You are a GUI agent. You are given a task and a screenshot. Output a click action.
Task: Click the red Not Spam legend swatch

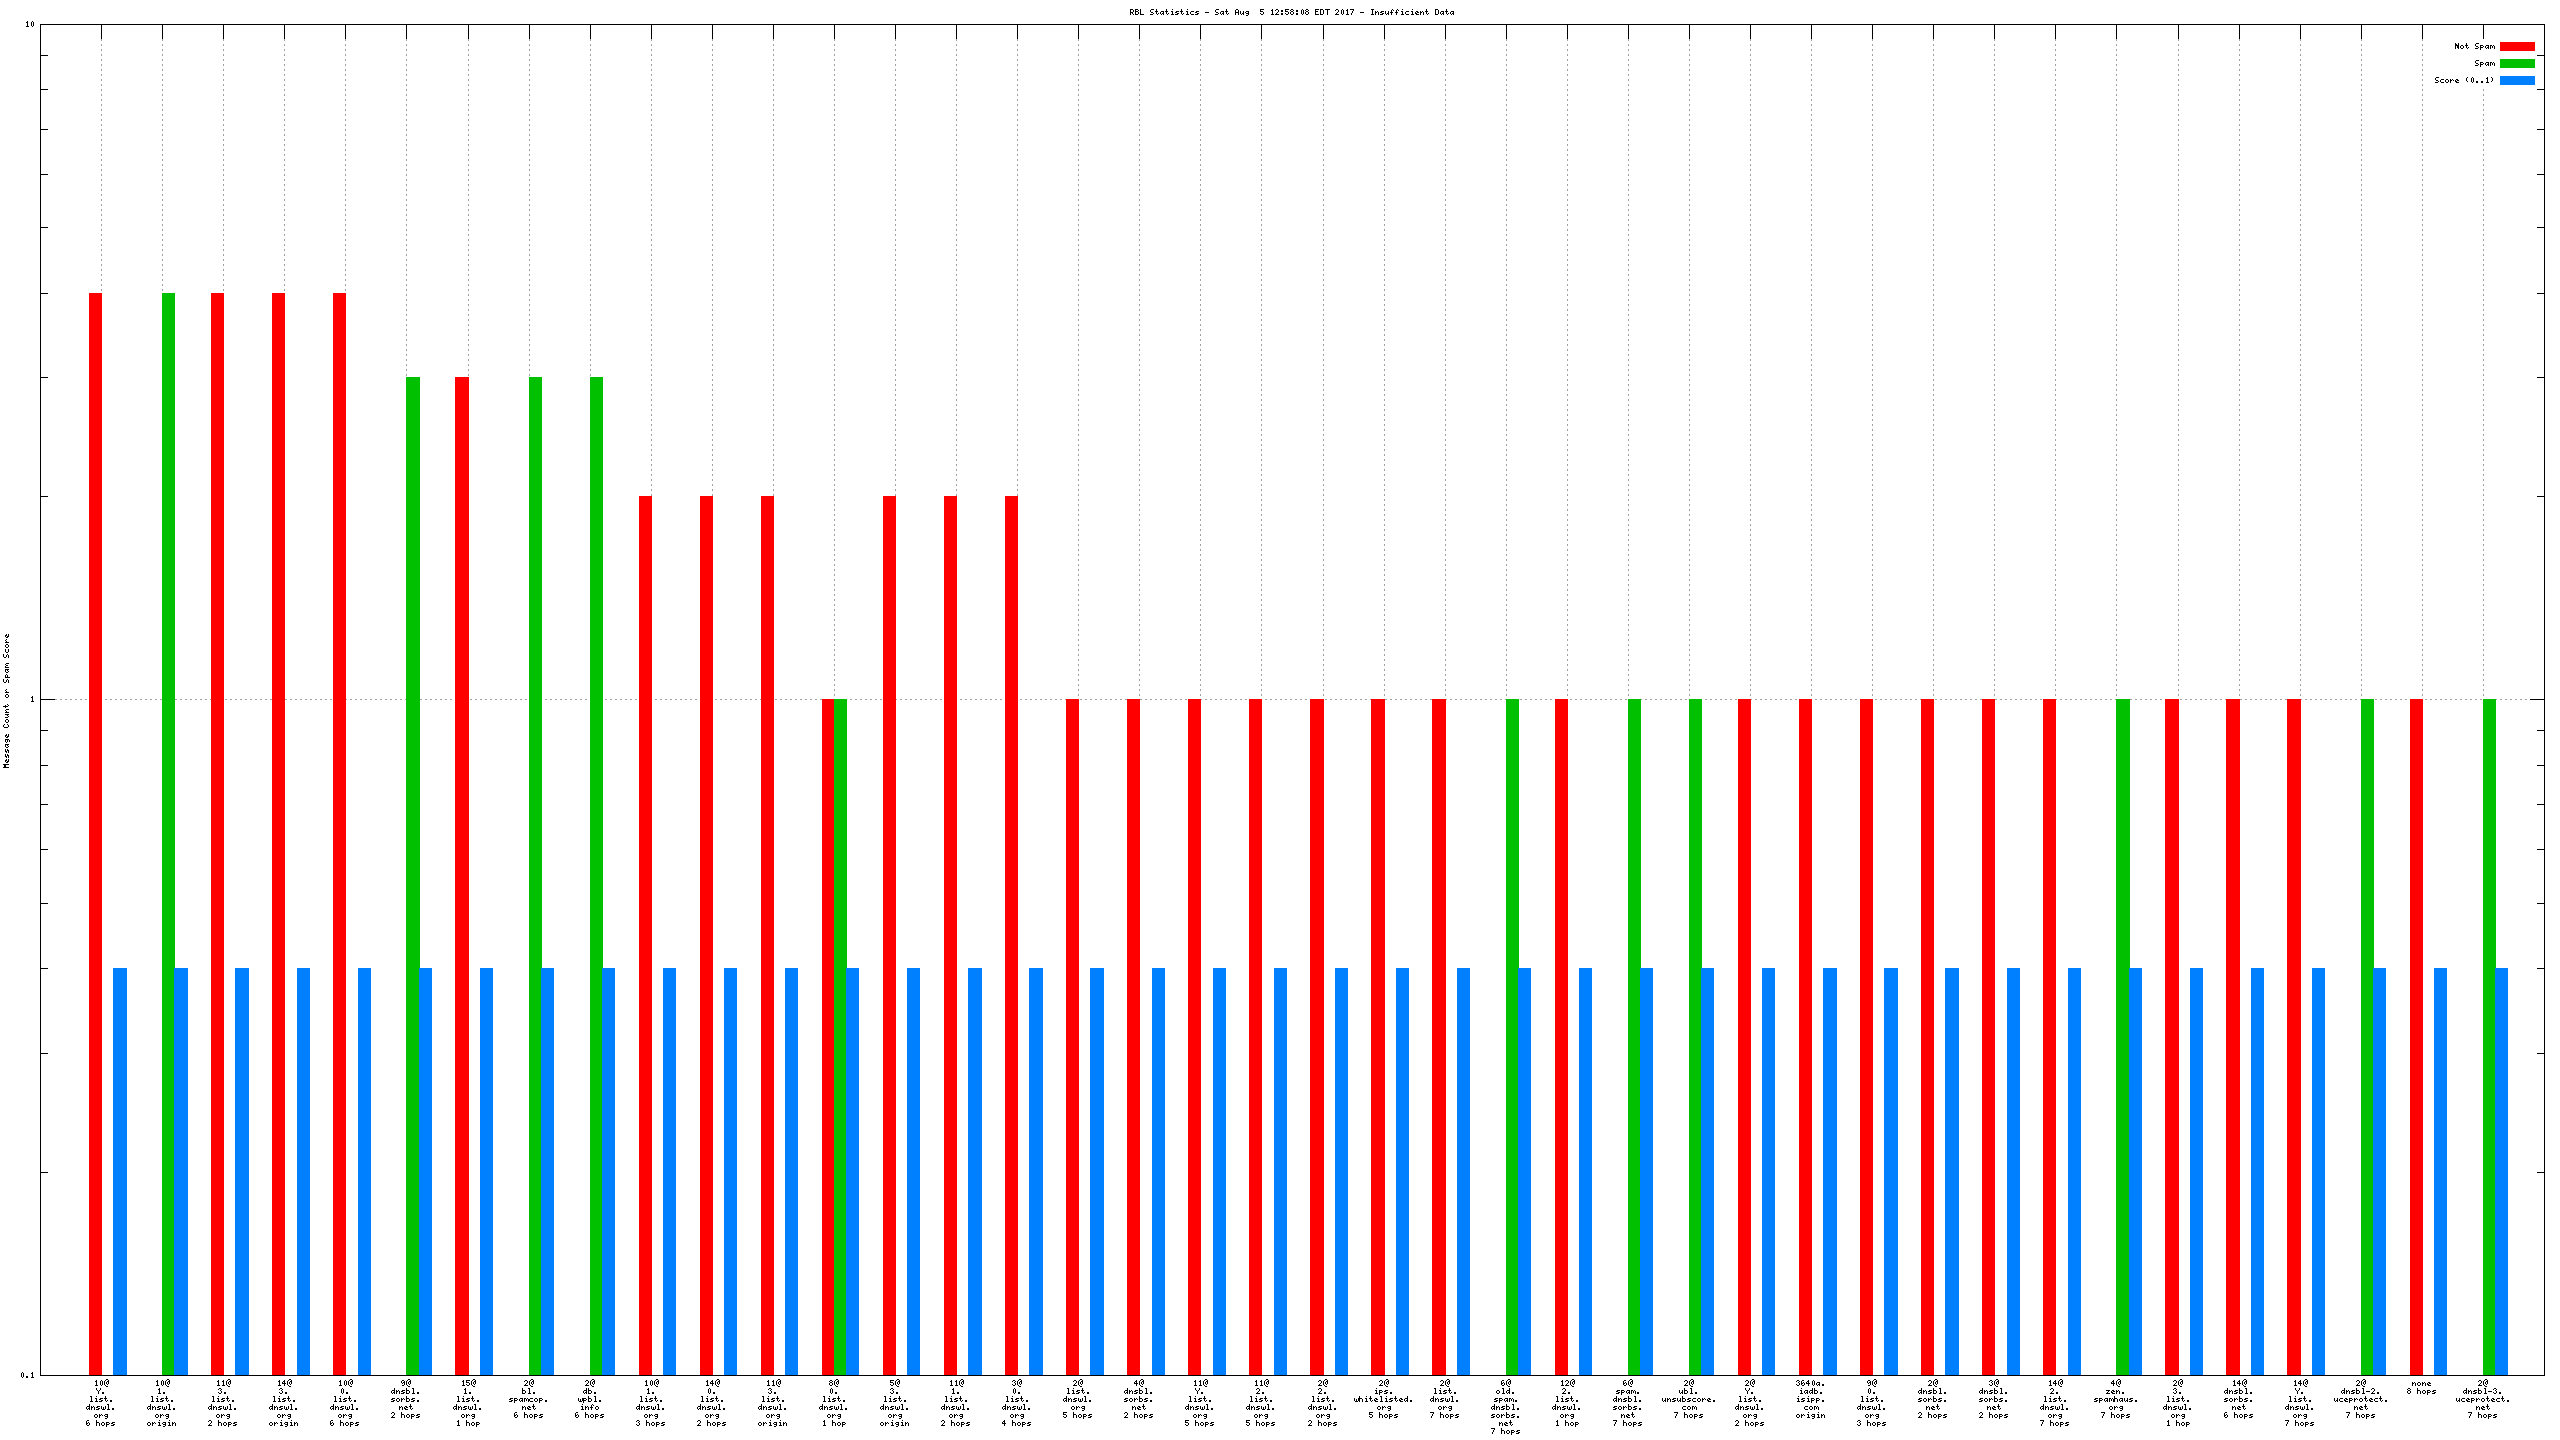click(2517, 46)
